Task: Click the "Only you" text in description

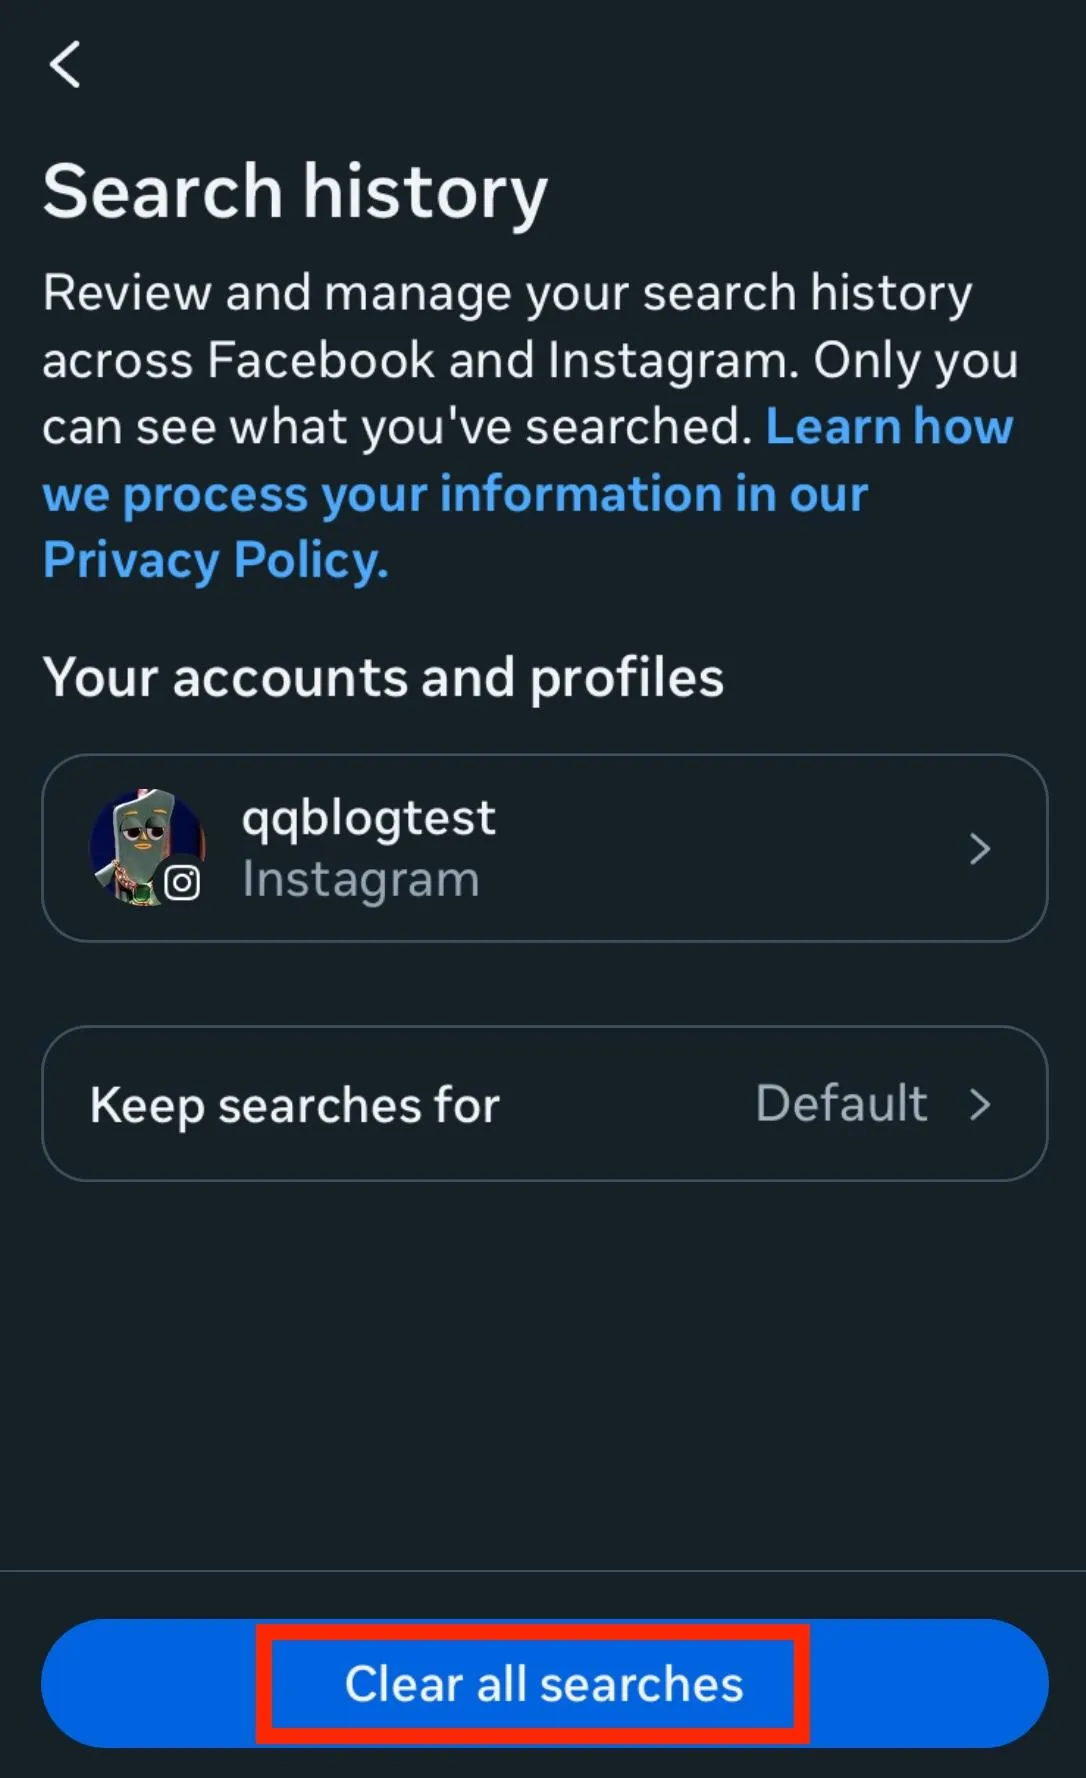Action: 915,360
